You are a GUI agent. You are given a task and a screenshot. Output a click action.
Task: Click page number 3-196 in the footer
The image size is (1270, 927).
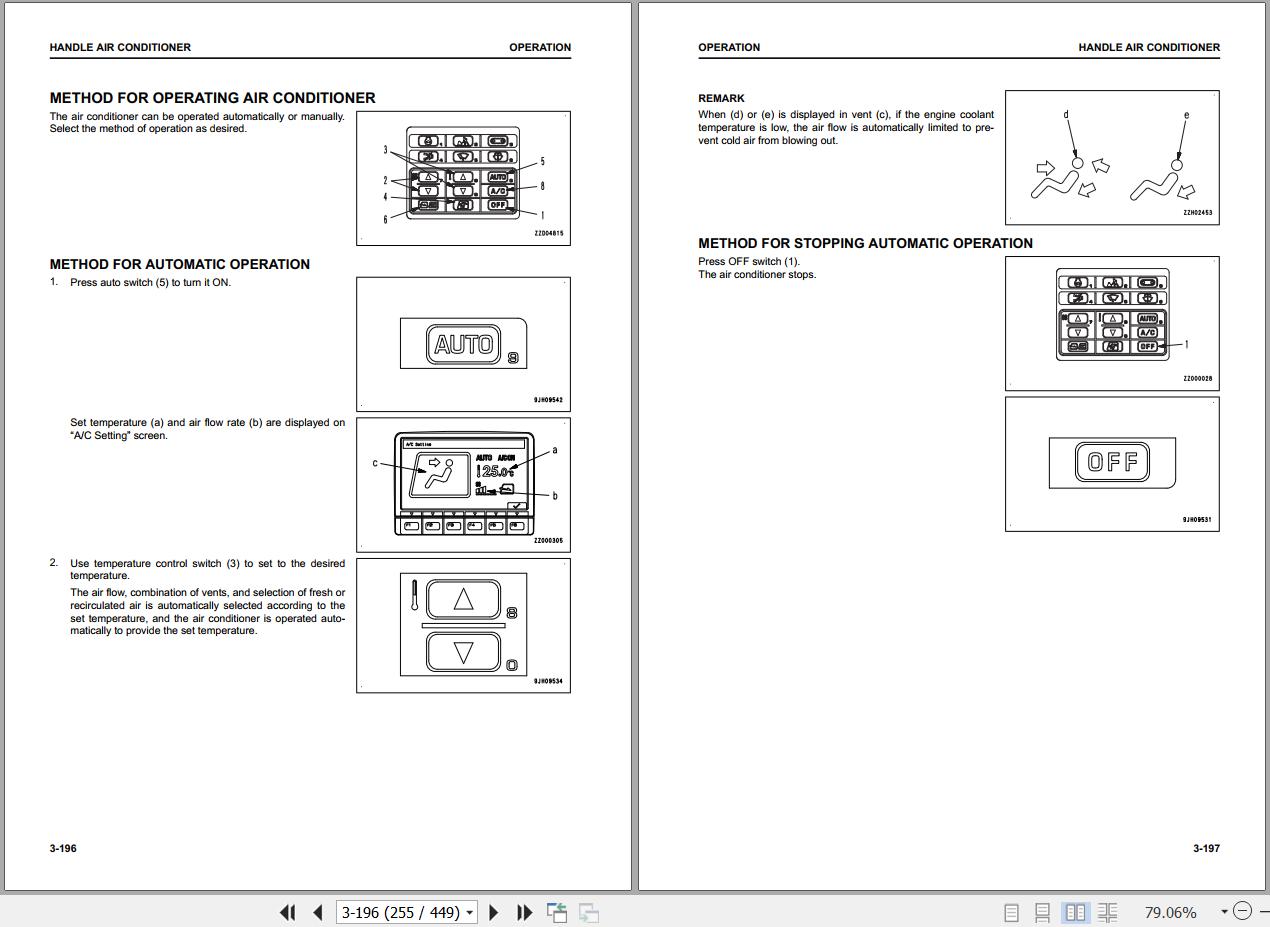(63, 848)
